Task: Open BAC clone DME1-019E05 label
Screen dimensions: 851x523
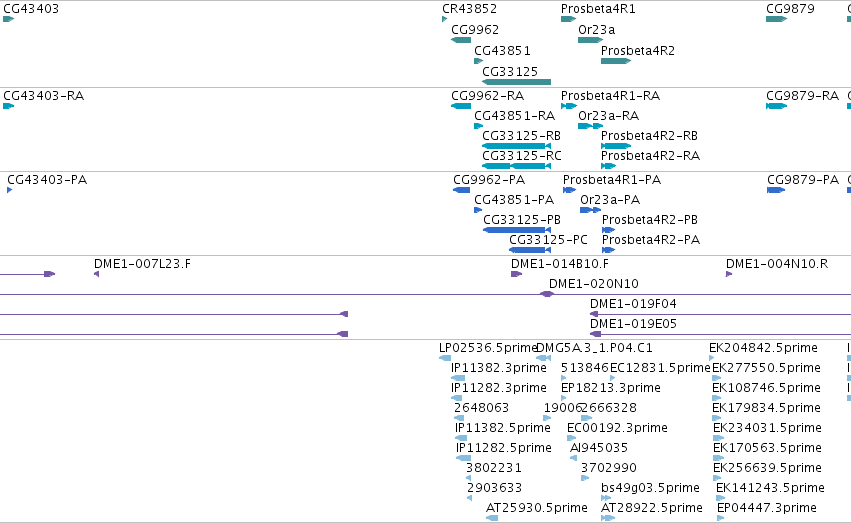Action: click(x=633, y=324)
